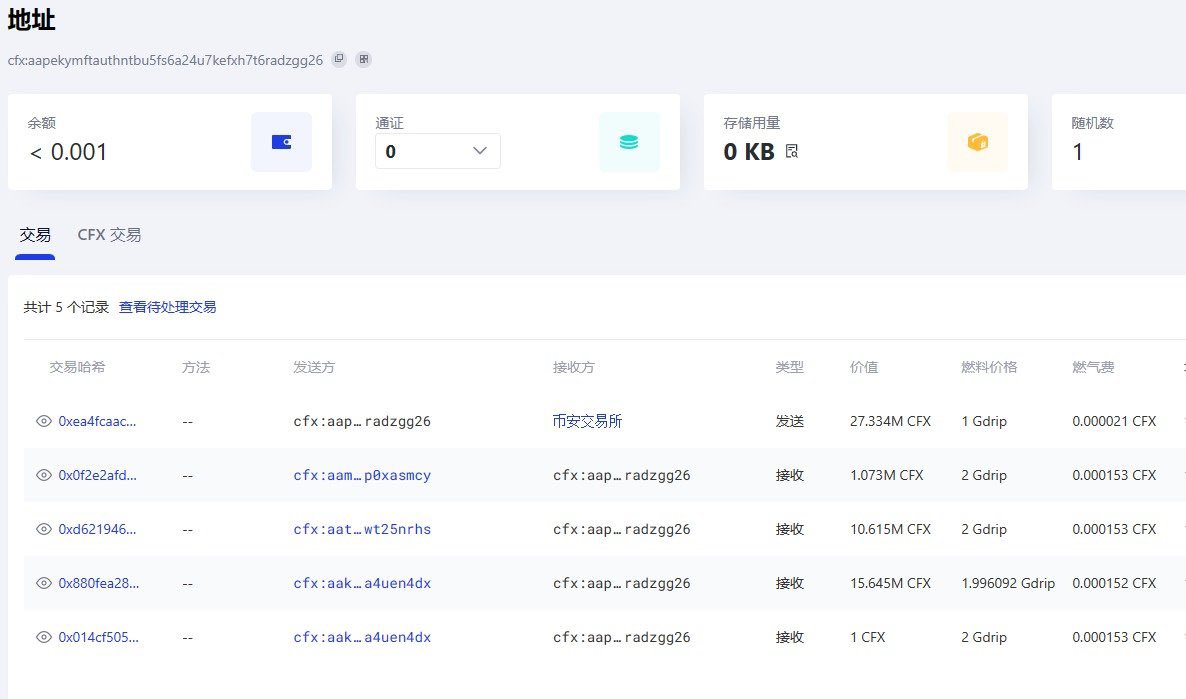The height and width of the screenshot is (699, 1186).
Task: Click the 0 KB storage value
Action: click(749, 152)
